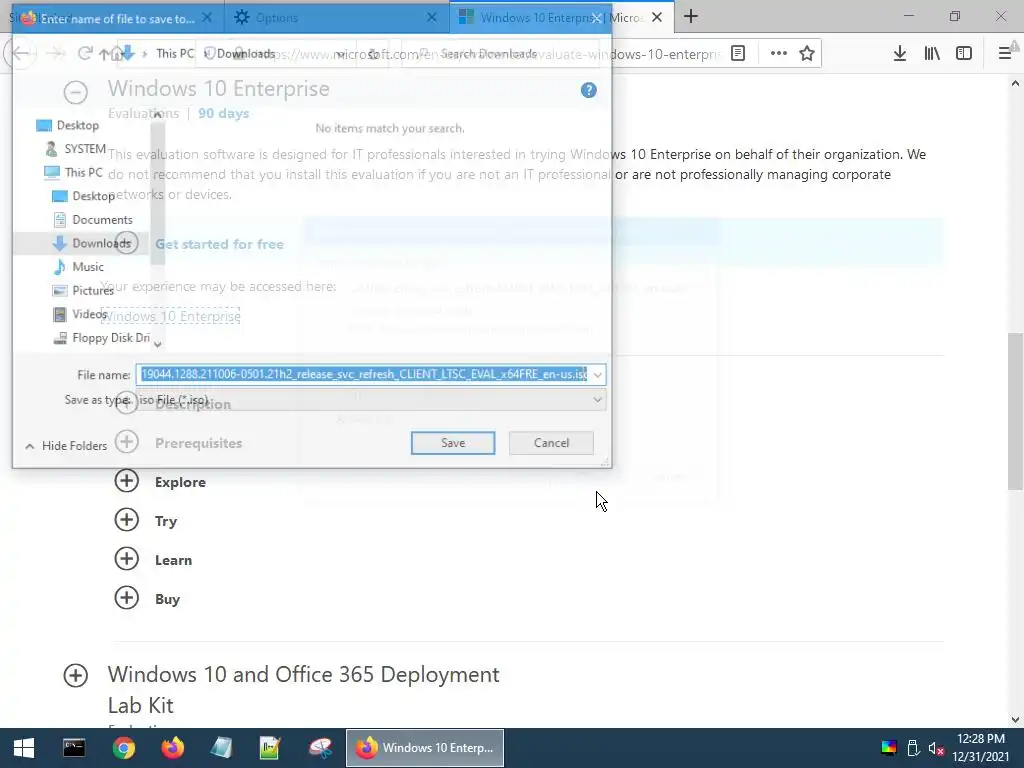Image resolution: width=1024 pixels, height=768 pixels.
Task: Click the page vertical scrollbar thumb
Action: point(1015,411)
